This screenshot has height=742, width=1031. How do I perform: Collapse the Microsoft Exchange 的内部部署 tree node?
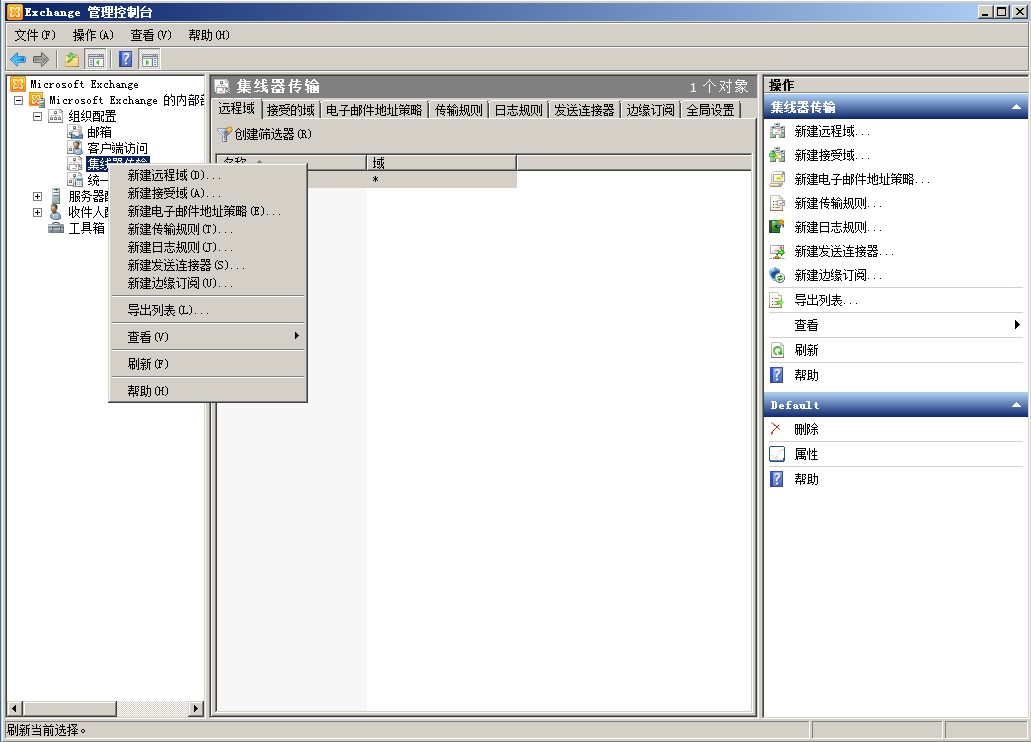18,100
